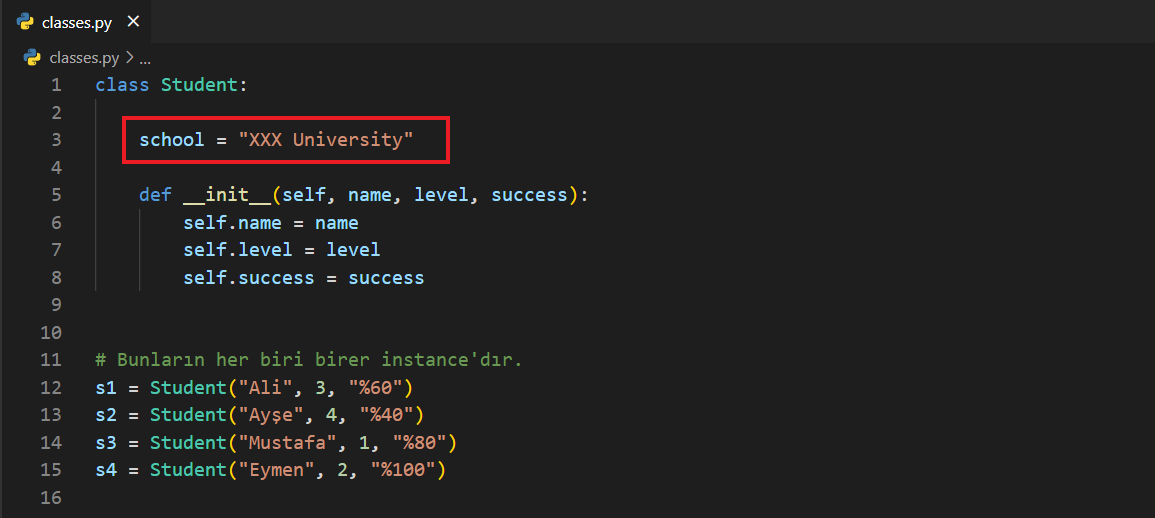1155x518 pixels.
Task: Click line number 1 in the gutter
Action: (56, 85)
